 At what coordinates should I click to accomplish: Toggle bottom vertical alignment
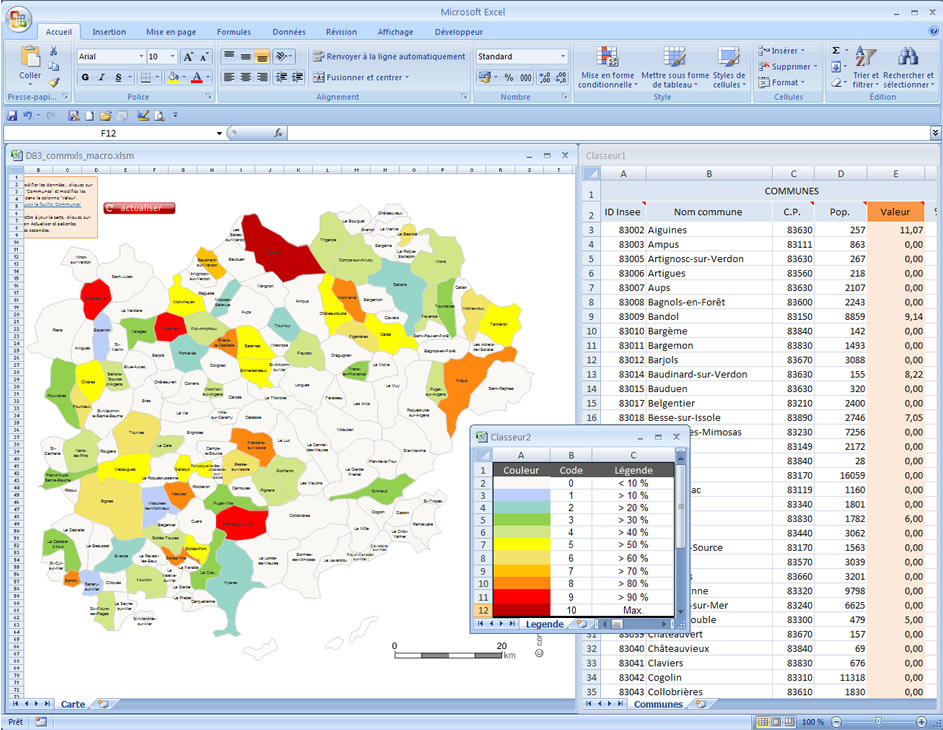coord(262,57)
